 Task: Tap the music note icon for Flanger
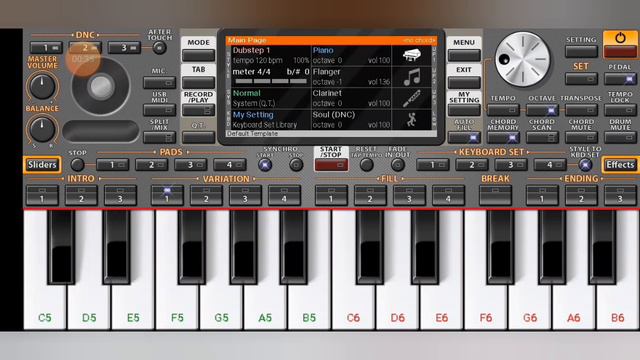pos(411,77)
